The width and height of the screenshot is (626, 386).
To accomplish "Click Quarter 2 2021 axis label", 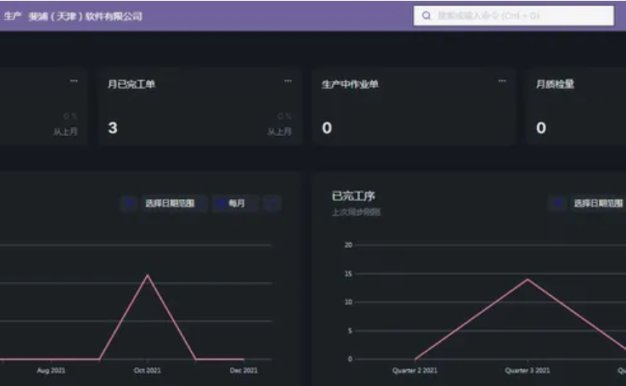I will pos(415,370).
